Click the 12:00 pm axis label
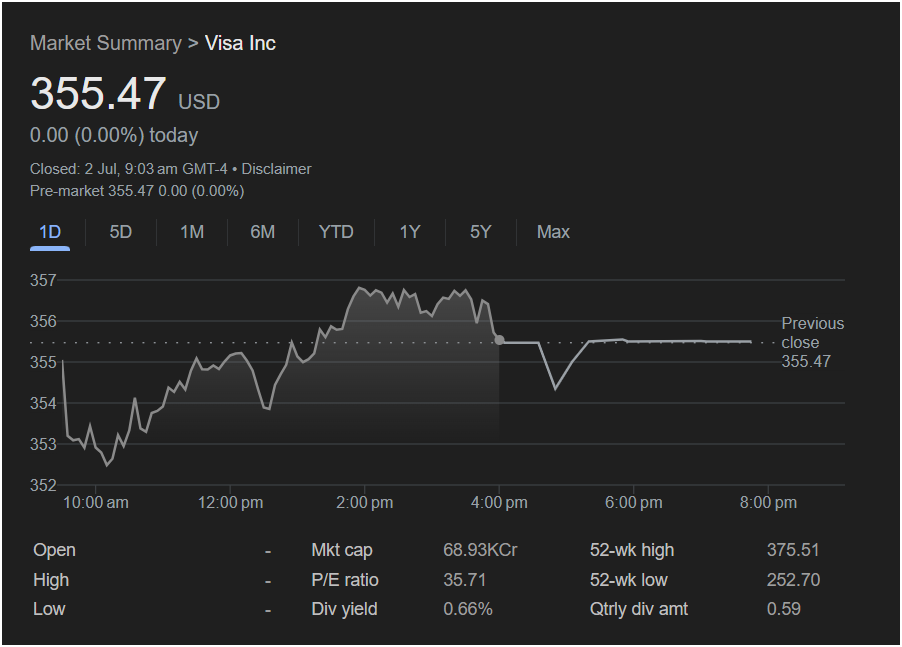Image resolution: width=902 pixels, height=647 pixels. click(x=230, y=503)
